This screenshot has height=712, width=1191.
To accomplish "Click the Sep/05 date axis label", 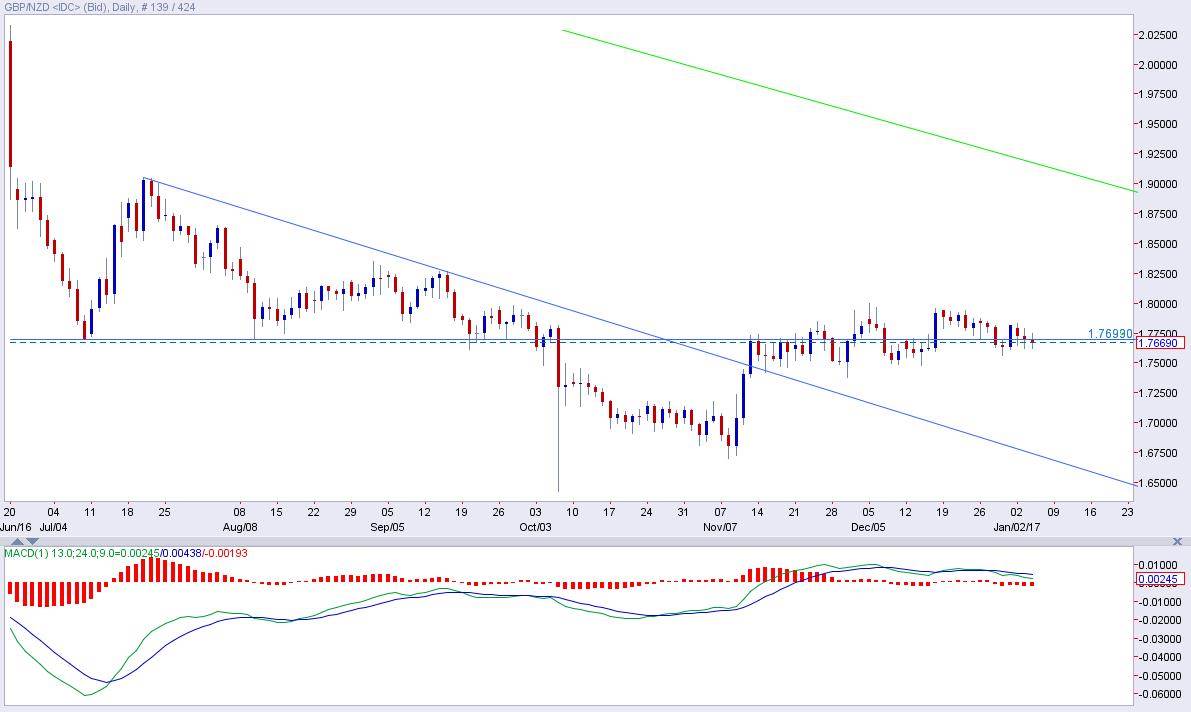I will point(387,527).
